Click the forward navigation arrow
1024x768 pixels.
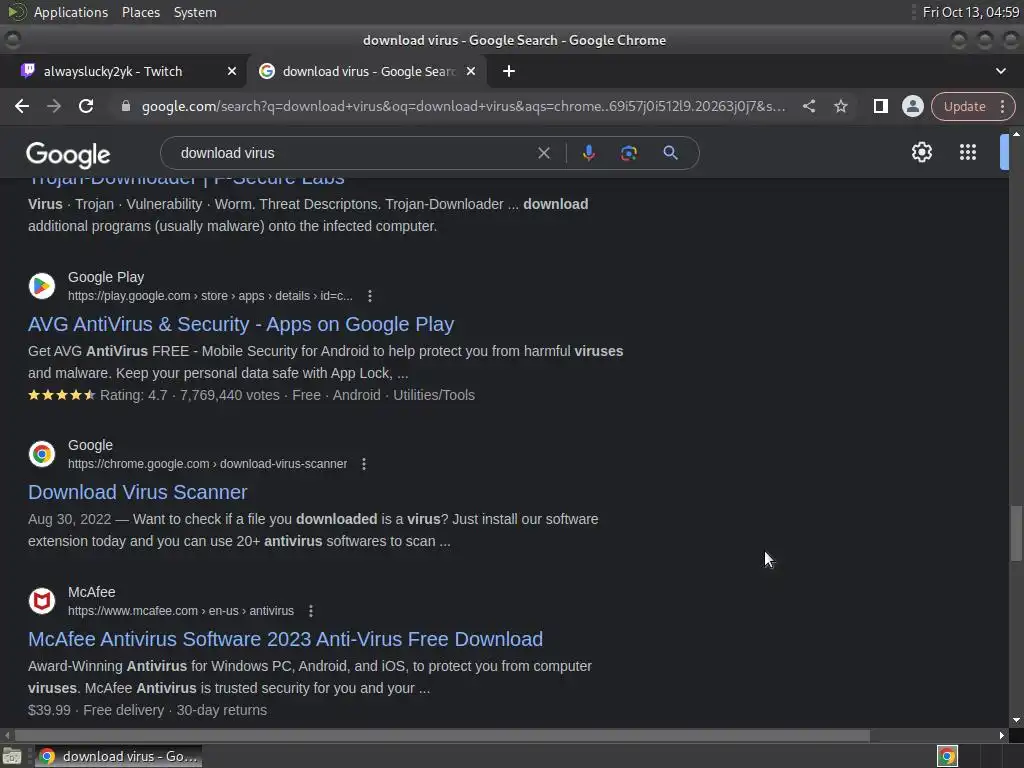click(54, 106)
